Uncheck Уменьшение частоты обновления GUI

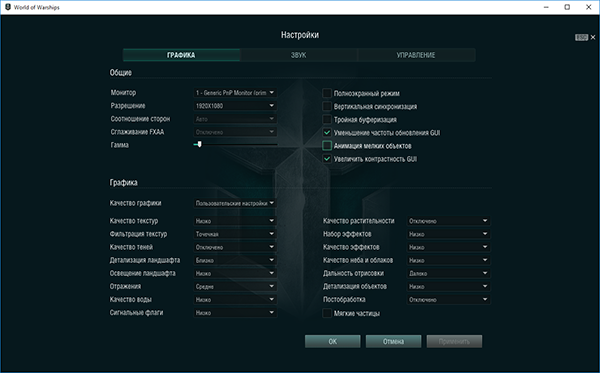pos(327,132)
